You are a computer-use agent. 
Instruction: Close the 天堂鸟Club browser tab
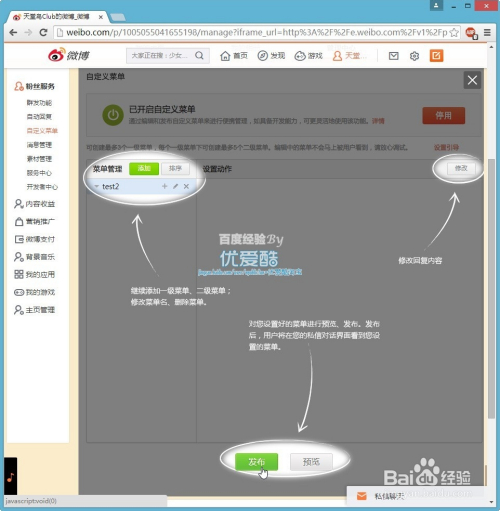pyautogui.click(x=101, y=17)
